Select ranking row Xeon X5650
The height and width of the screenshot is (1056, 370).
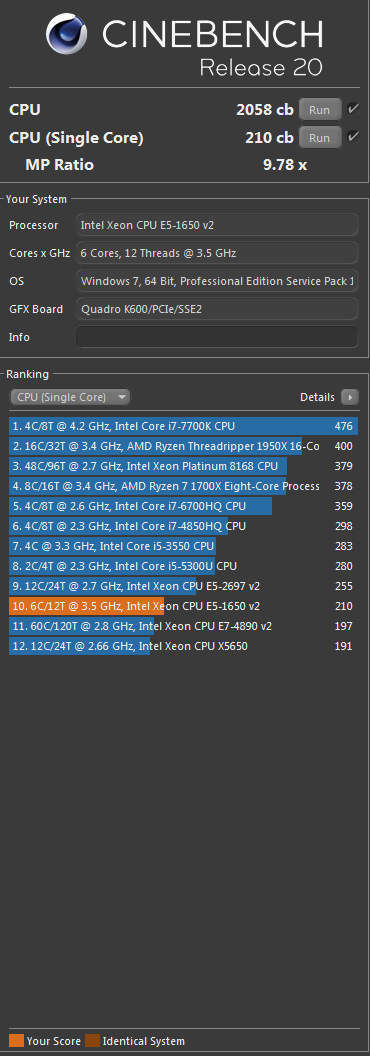click(183, 646)
